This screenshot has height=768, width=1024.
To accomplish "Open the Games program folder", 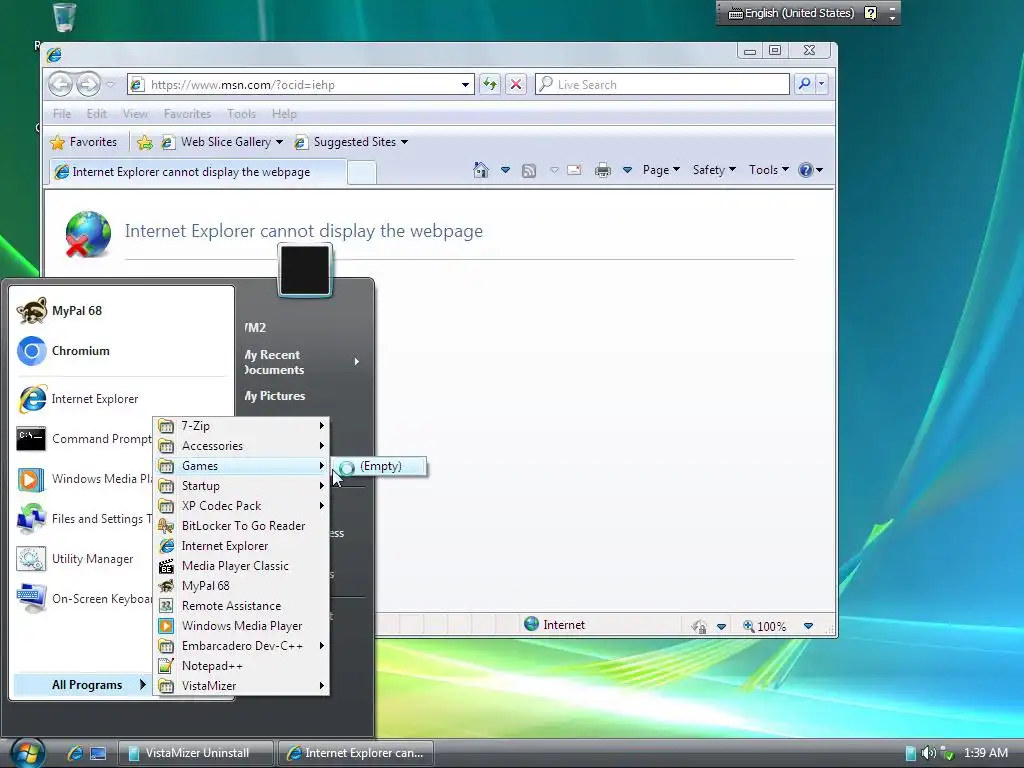I will [x=241, y=466].
